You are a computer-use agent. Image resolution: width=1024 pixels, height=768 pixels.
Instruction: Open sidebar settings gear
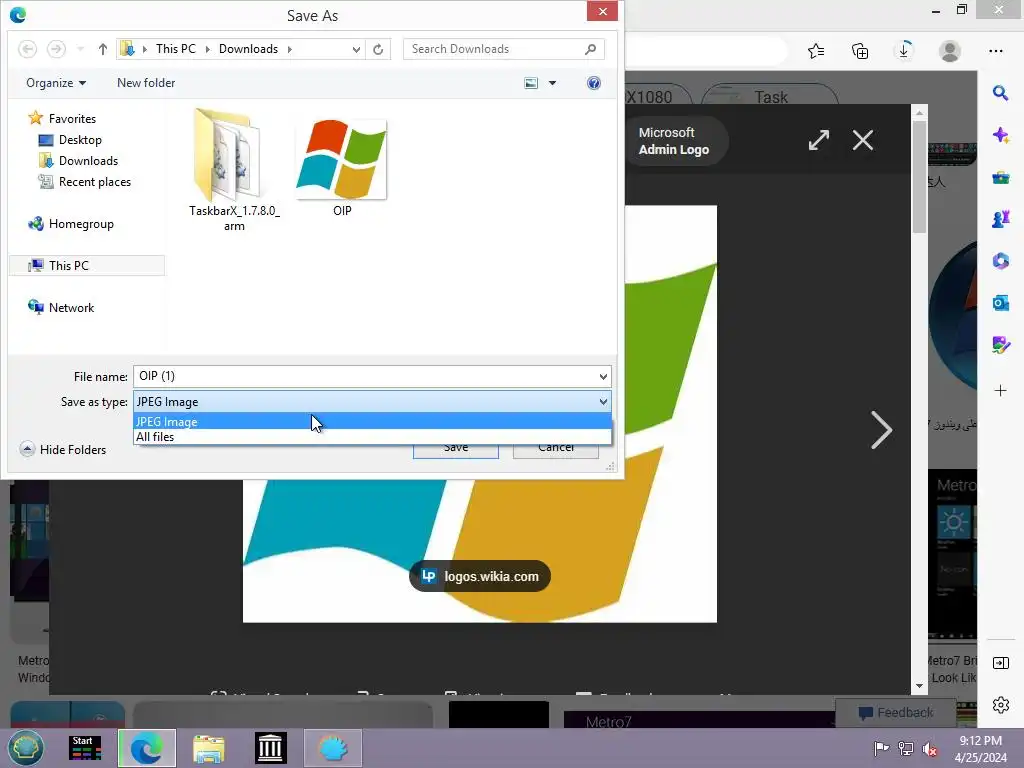[x=1000, y=705]
